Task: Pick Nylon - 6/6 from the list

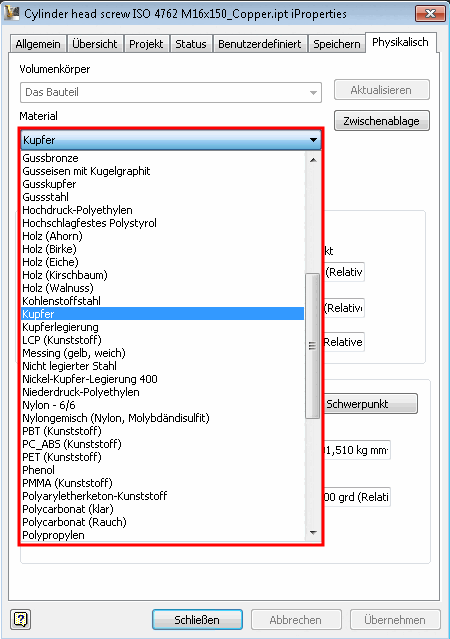Action: (x=163, y=405)
